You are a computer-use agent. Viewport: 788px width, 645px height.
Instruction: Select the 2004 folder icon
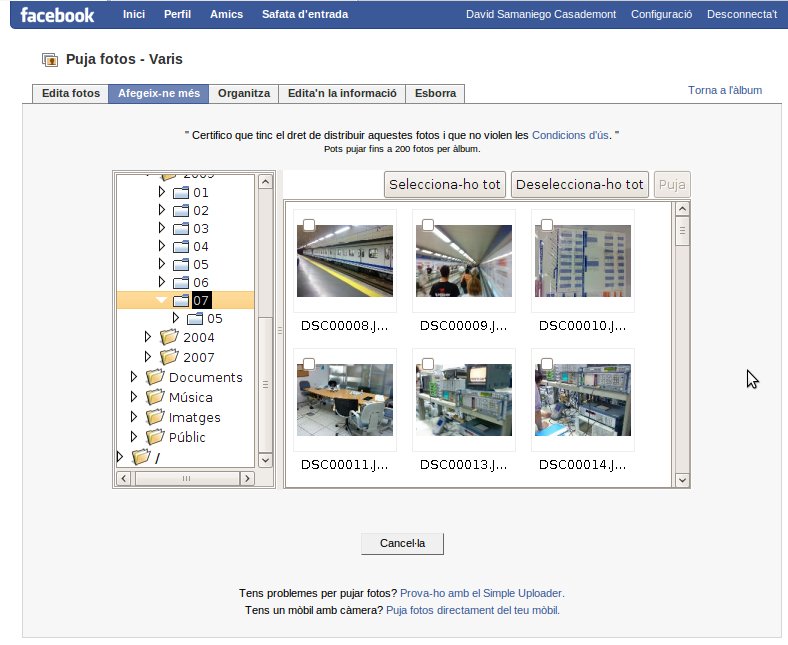point(168,337)
